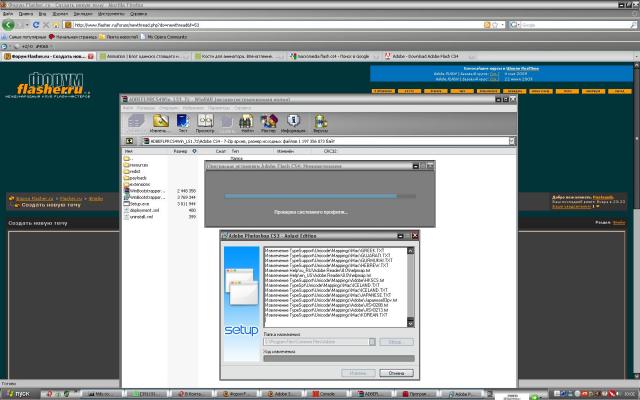Viewport: 640px width, 400px height.
Task: Open the Правка menu in Firefox
Action: (x=26, y=14)
